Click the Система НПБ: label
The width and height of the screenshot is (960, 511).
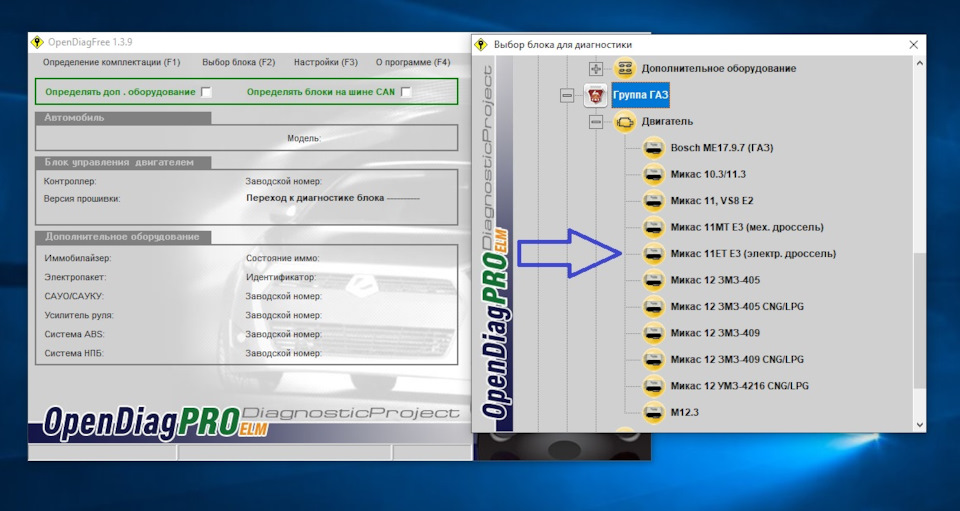click(x=74, y=353)
